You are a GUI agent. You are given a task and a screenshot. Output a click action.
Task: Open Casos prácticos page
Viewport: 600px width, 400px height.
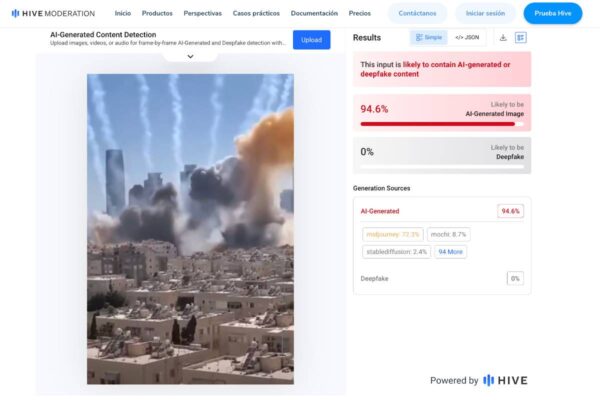click(256, 14)
